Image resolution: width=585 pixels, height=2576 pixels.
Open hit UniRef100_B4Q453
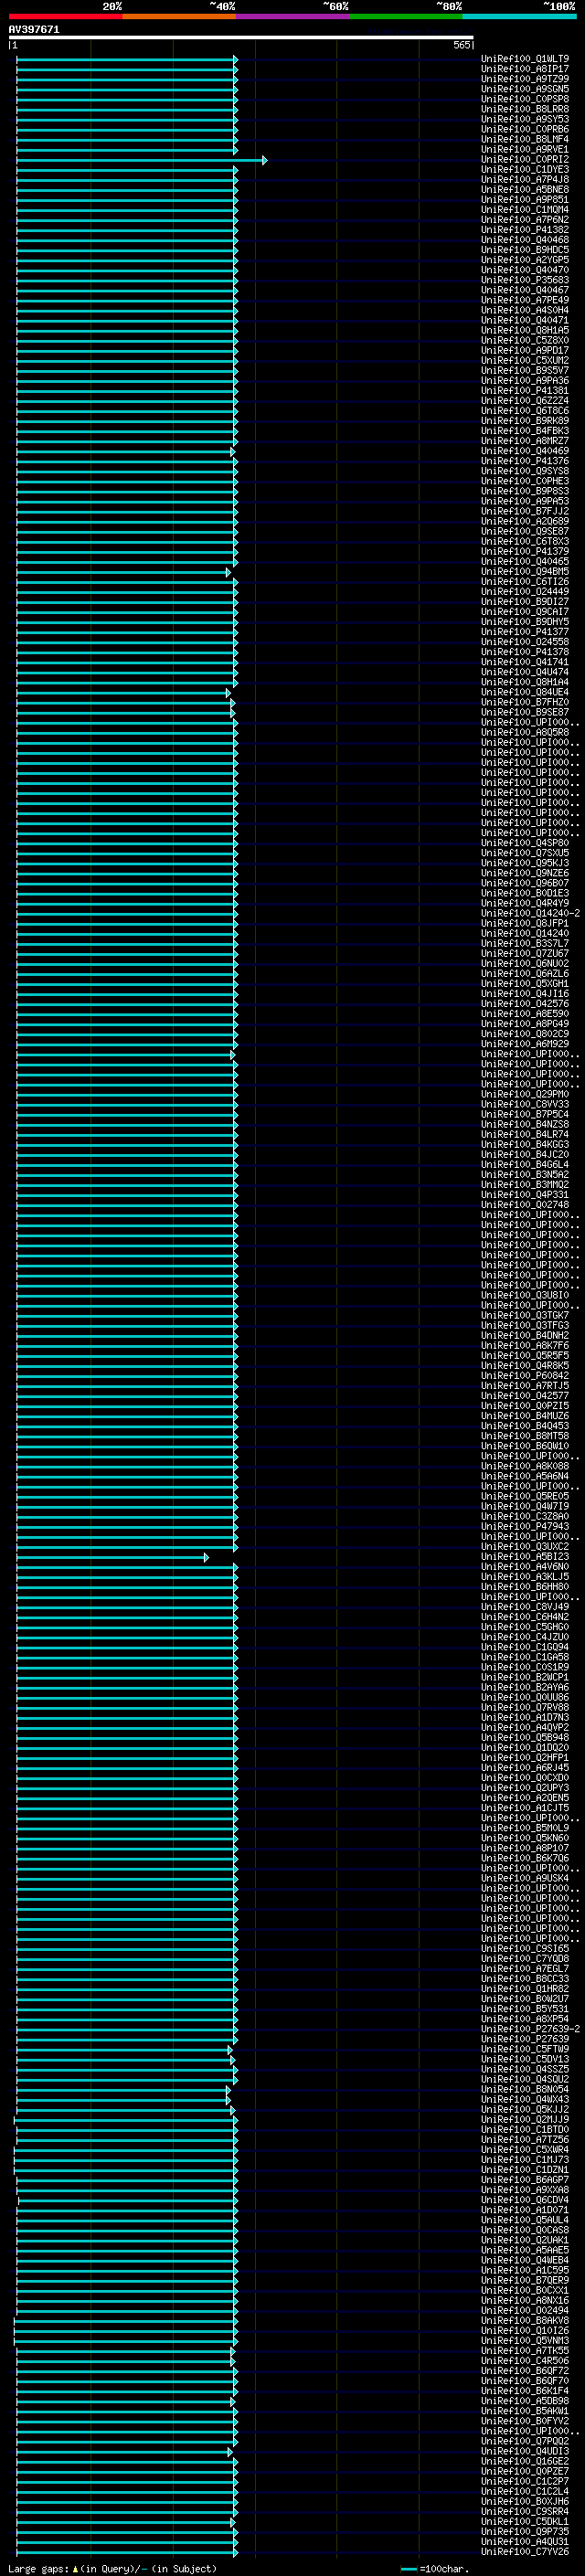(525, 1426)
